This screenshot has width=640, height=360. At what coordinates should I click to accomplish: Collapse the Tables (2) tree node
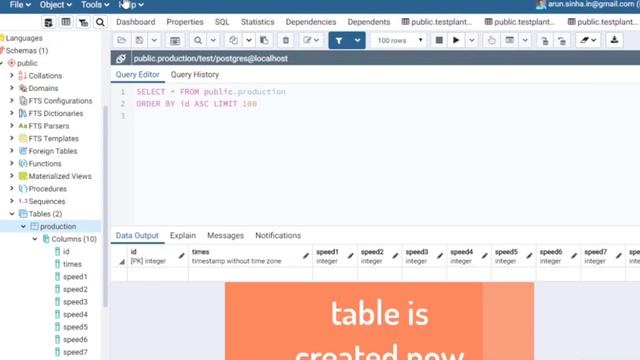pyautogui.click(x=12, y=214)
